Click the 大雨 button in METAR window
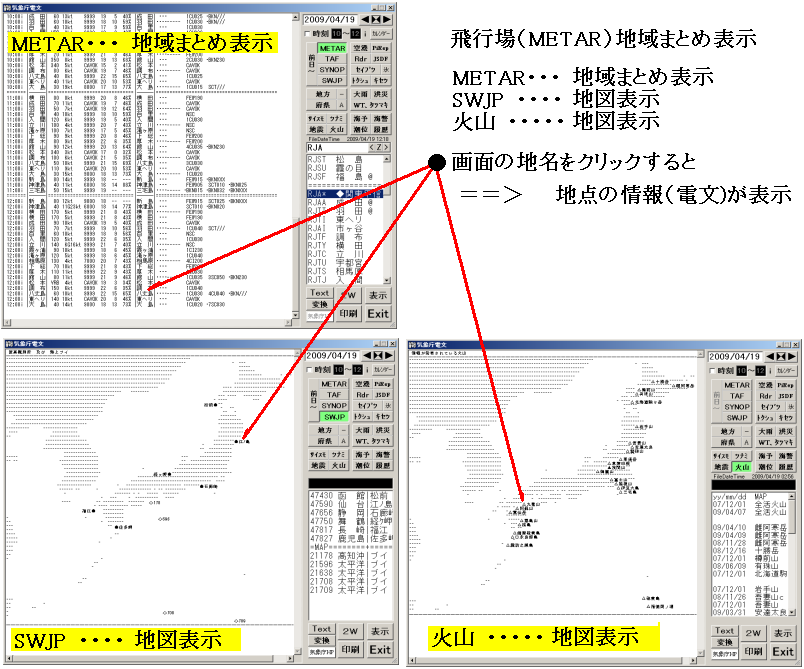Image resolution: width=804 pixels, height=669 pixels. point(360,94)
